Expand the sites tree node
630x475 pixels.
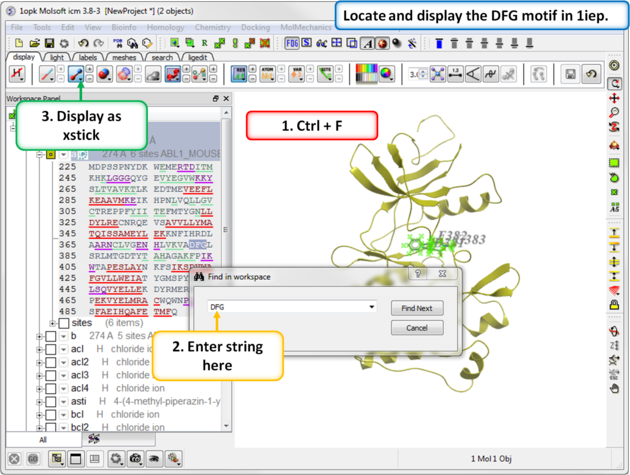click(52, 324)
